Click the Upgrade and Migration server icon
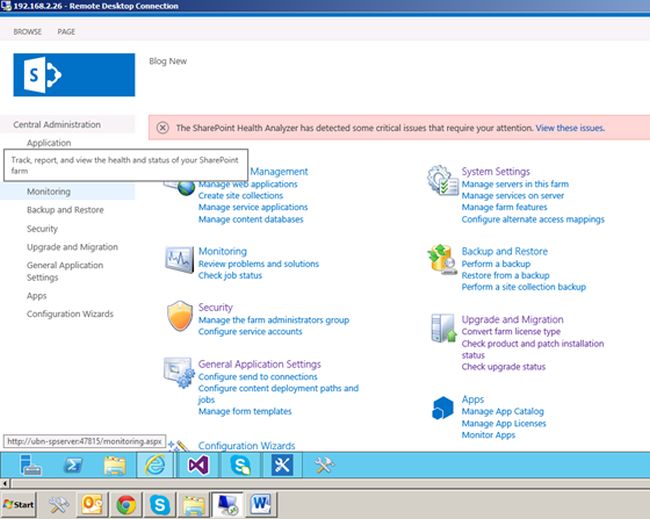650x519 pixels. click(444, 328)
